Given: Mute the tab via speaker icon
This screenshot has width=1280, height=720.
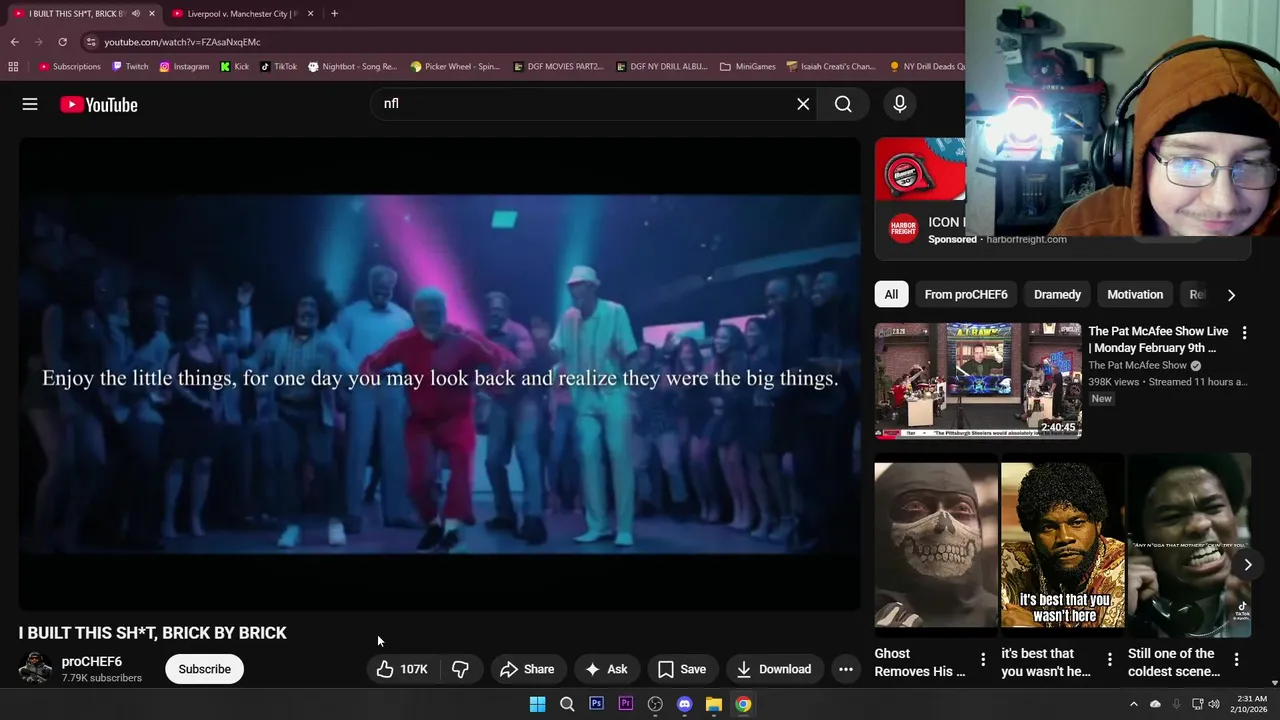Looking at the screenshot, I should (x=136, y=14).
